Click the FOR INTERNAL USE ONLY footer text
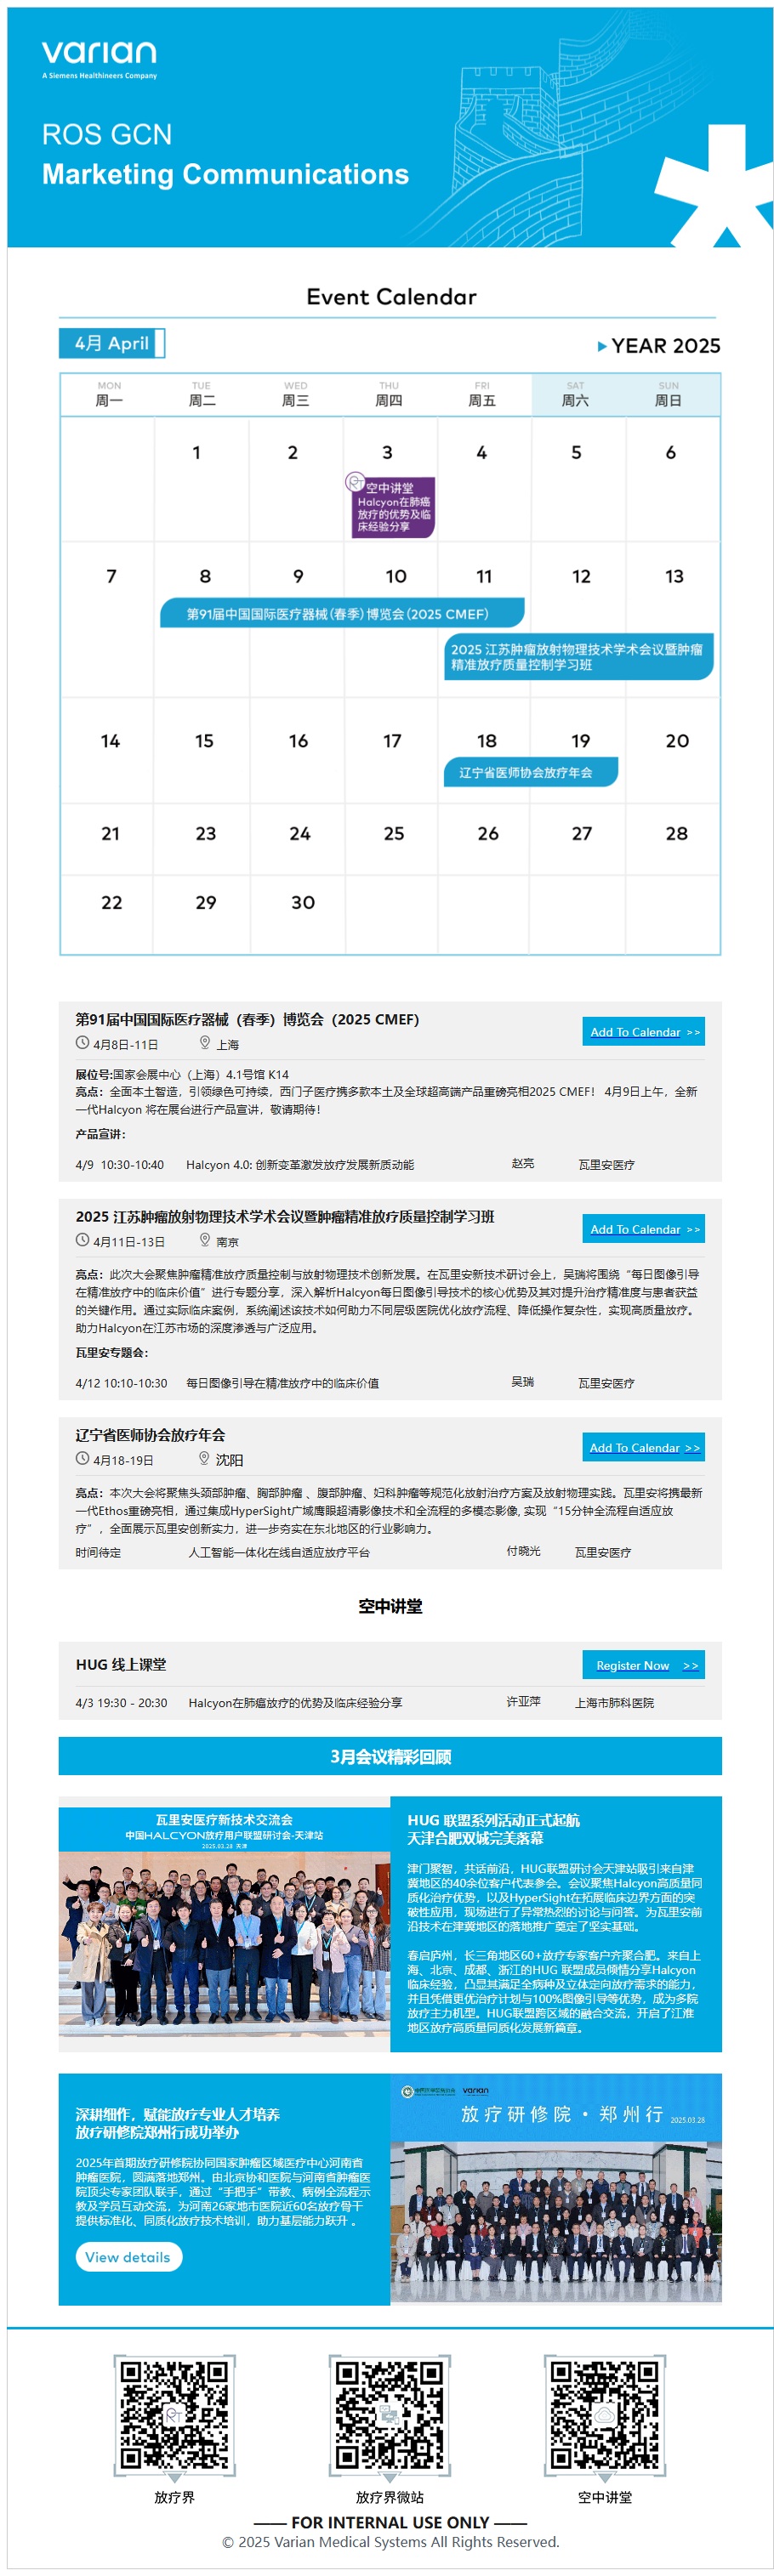 pyautogui.click(x=390, y=2522)
